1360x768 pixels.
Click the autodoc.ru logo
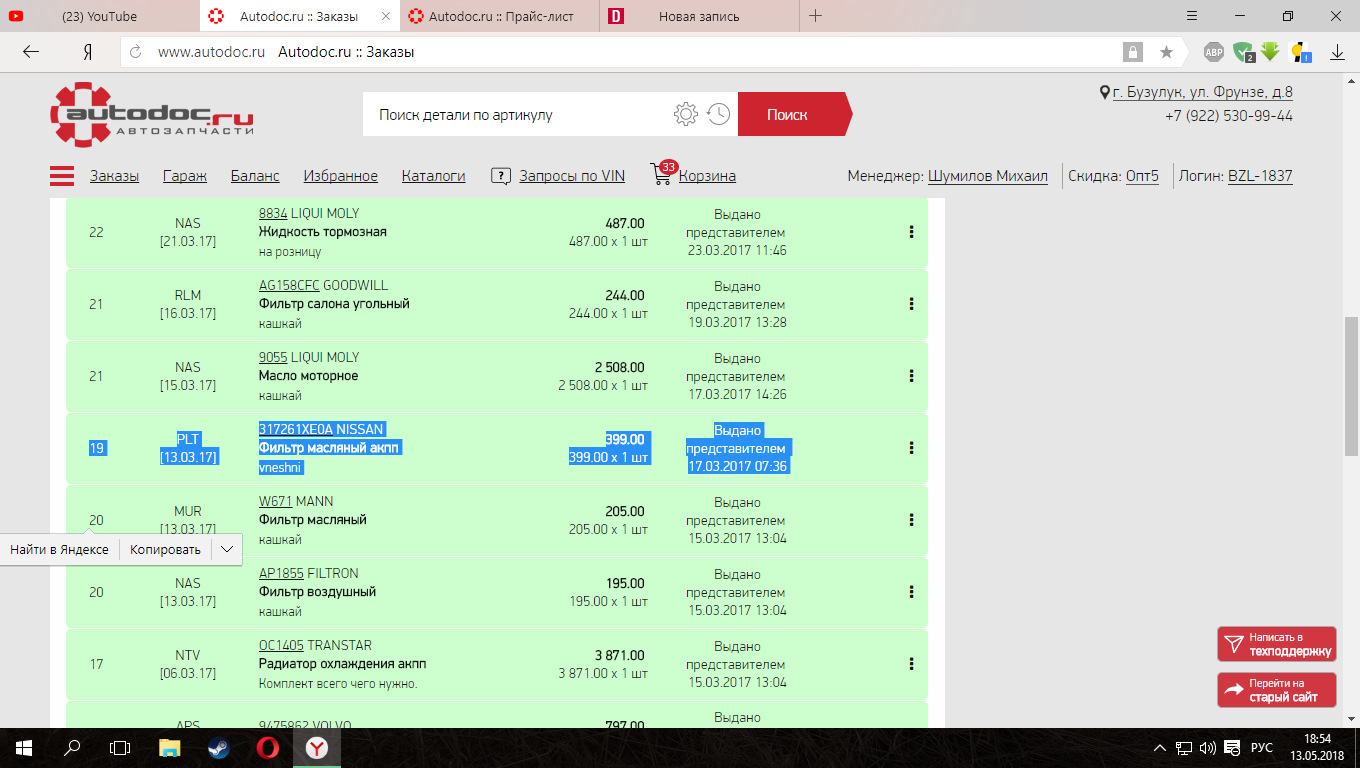point(152,115)
